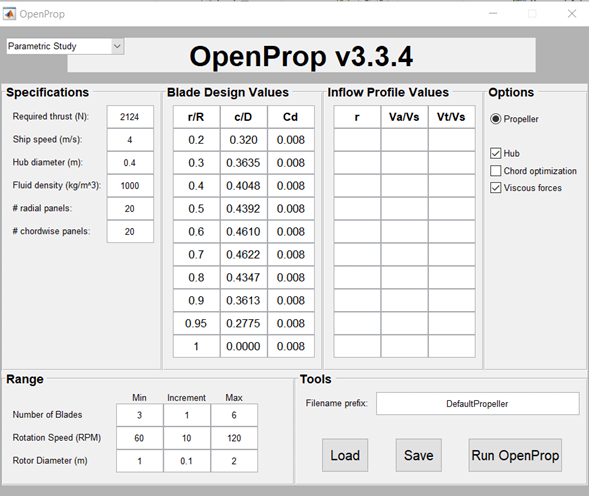Select the Rotation Speed Max field
589x496 pixels.
pyautogui.click(x=234, y=438)
